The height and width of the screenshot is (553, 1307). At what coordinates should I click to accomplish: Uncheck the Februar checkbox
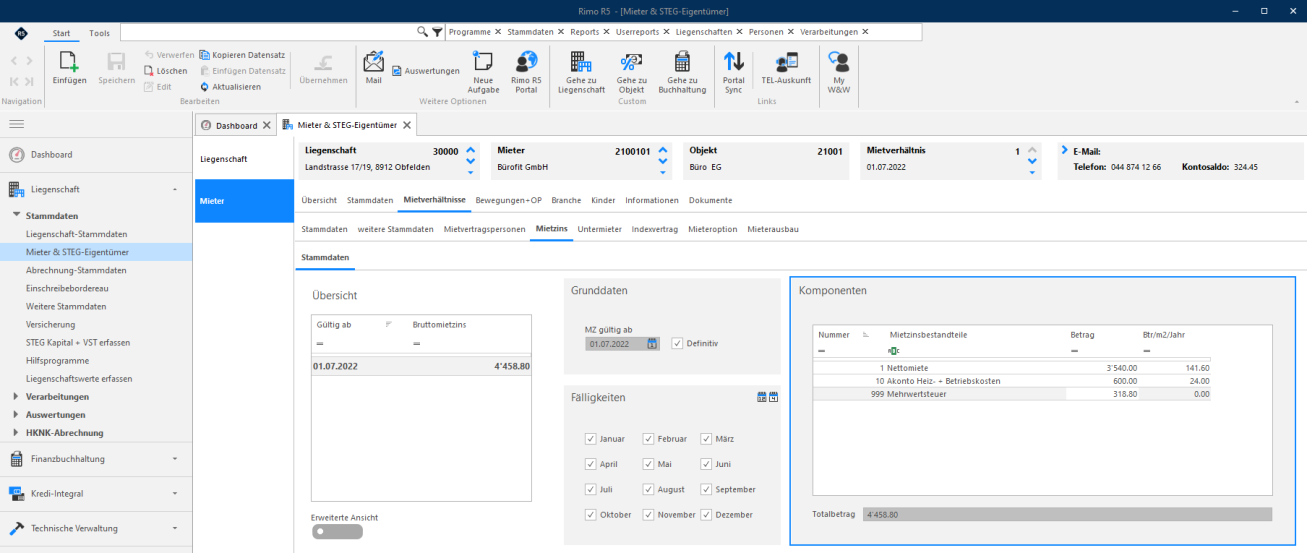click(x=648, y=439)
